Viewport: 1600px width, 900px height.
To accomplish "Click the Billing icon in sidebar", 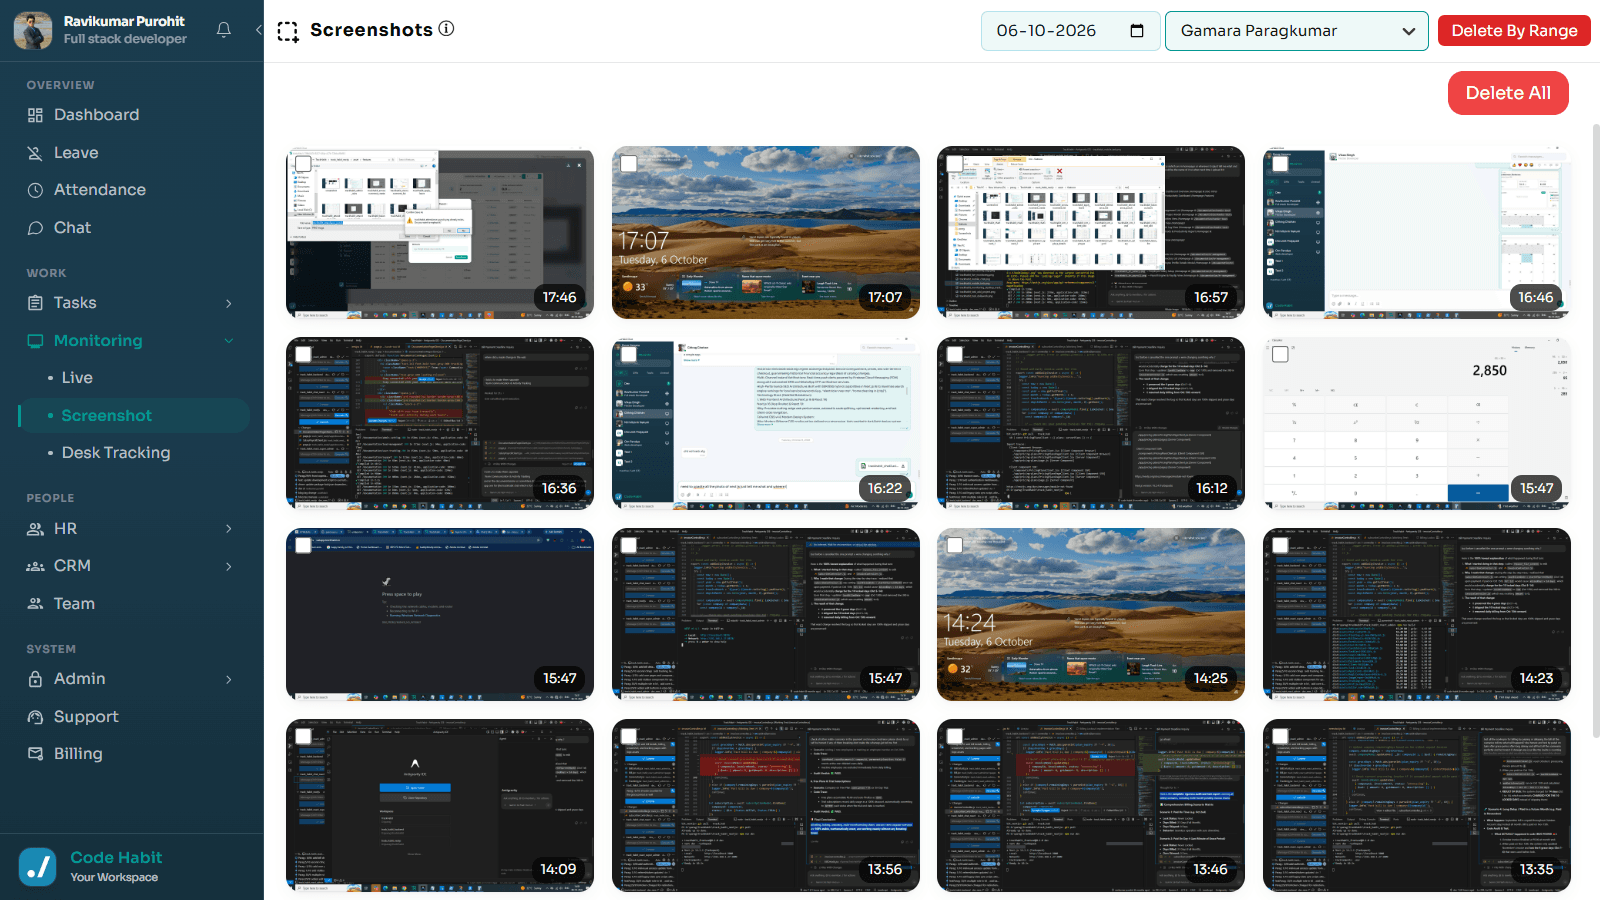I will pyautogui.click(x=35, y=754).
